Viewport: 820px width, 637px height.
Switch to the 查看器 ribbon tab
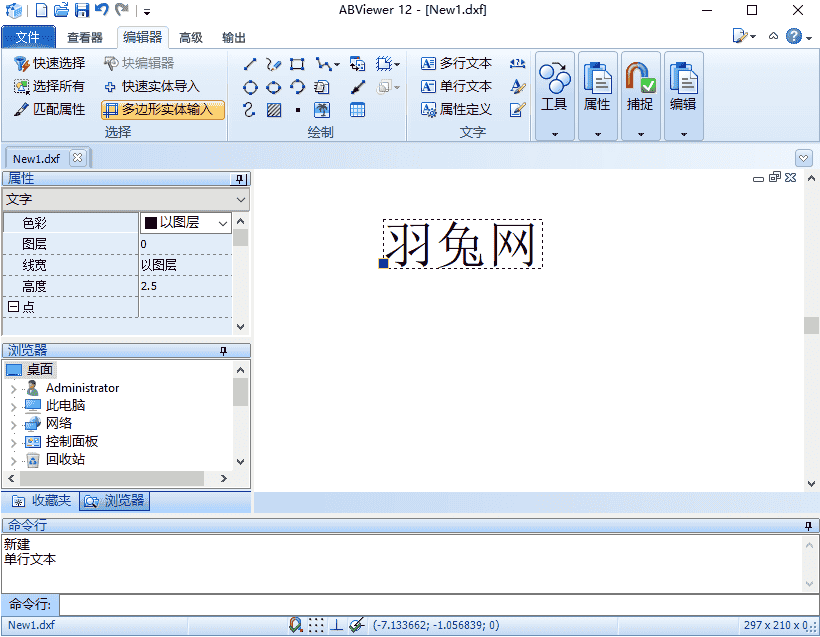click(x=84, y=37)
